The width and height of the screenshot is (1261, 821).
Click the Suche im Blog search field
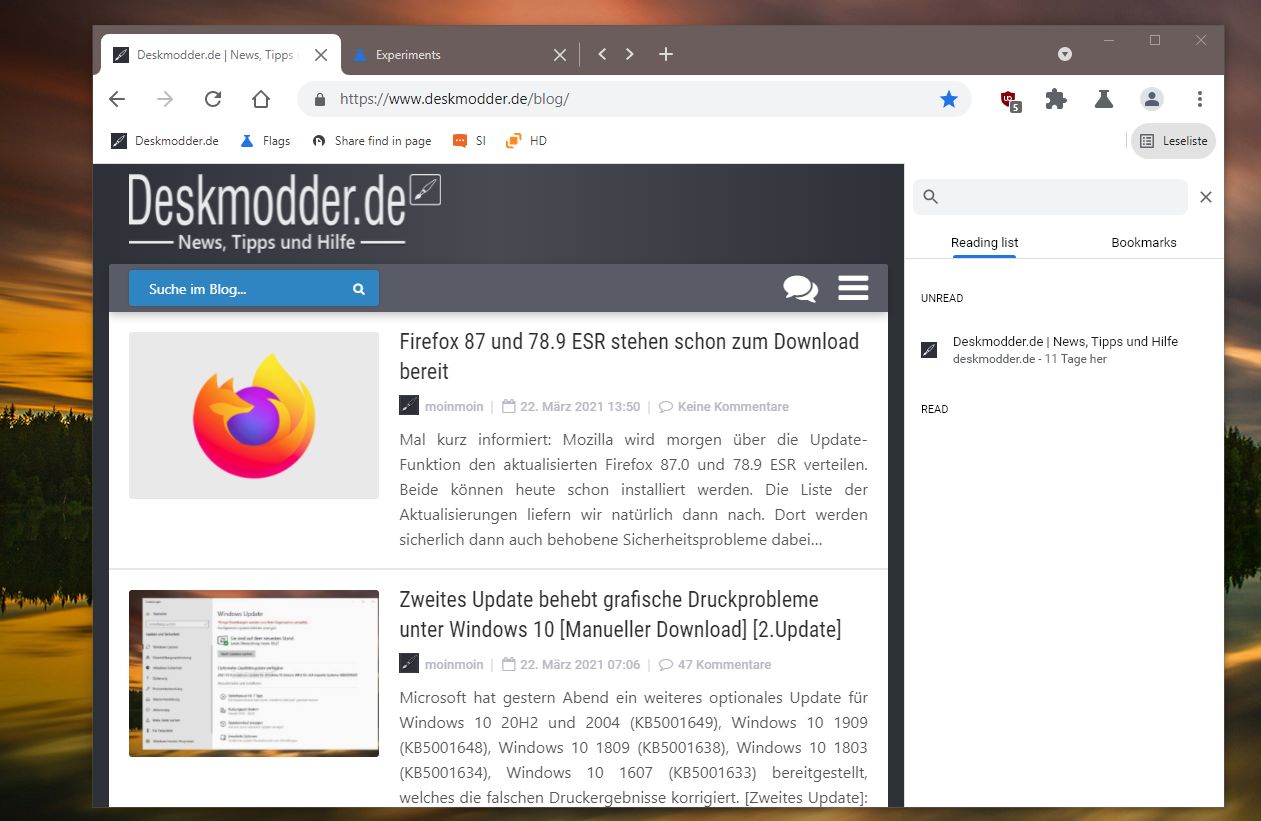254,289
